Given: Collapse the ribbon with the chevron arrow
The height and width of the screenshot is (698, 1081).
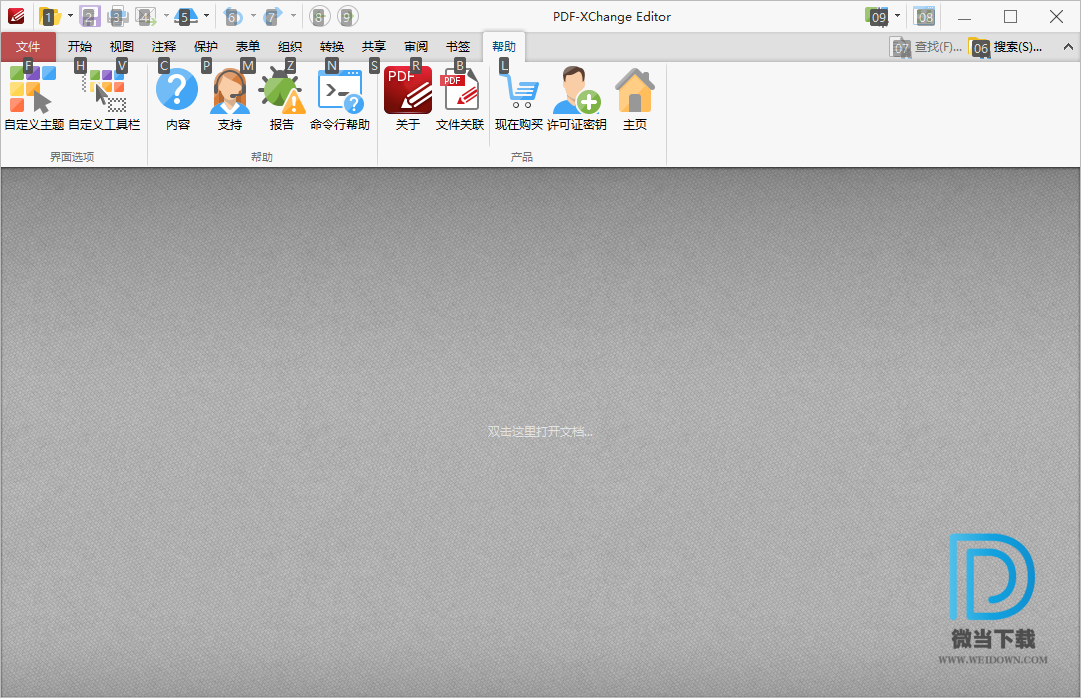Looking at the screenshot, I should pos(1068,47).
